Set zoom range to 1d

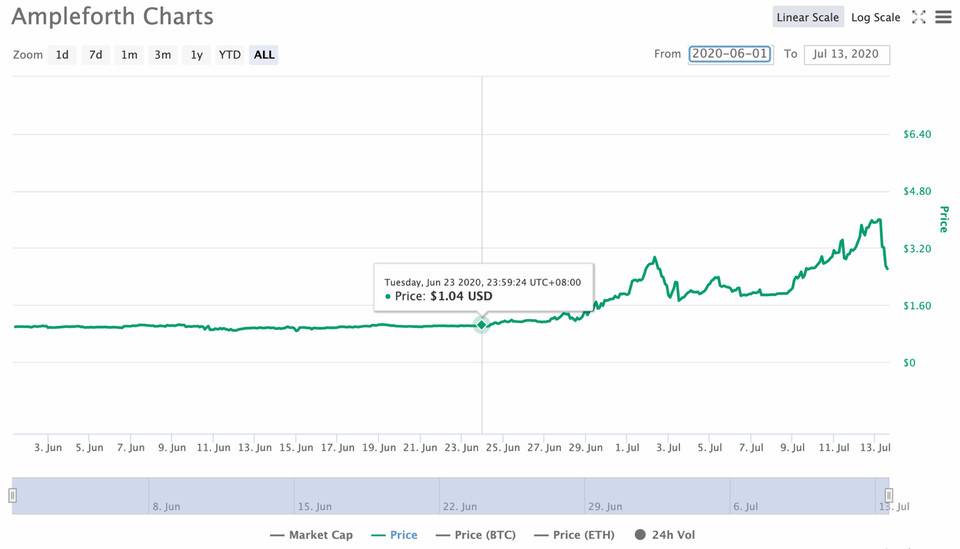pyautogui.click(x=62, y=55)
